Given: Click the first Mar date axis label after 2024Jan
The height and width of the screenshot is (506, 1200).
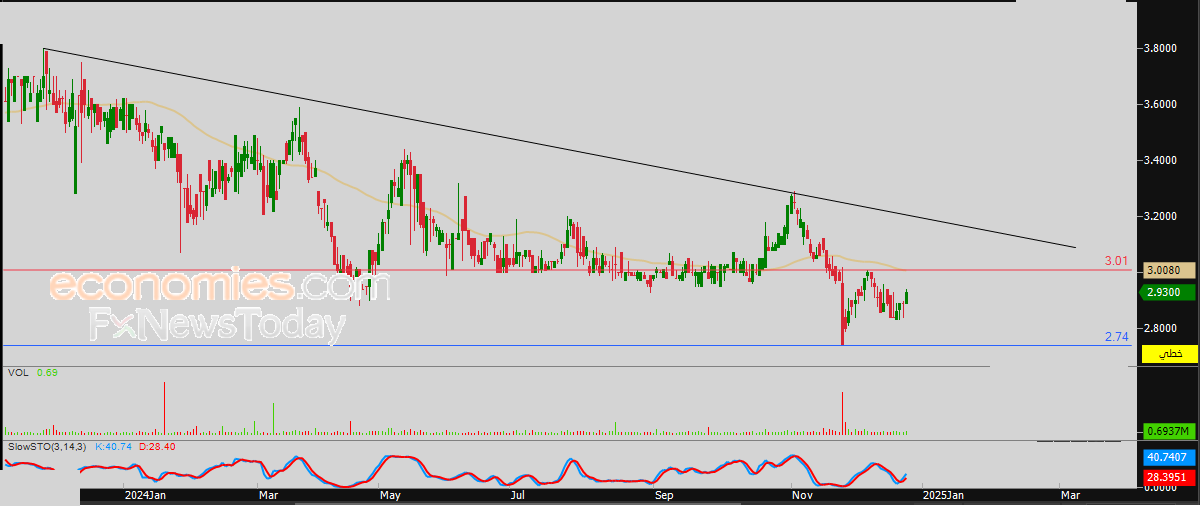Looking at the screenshot, I should [267, 495].
